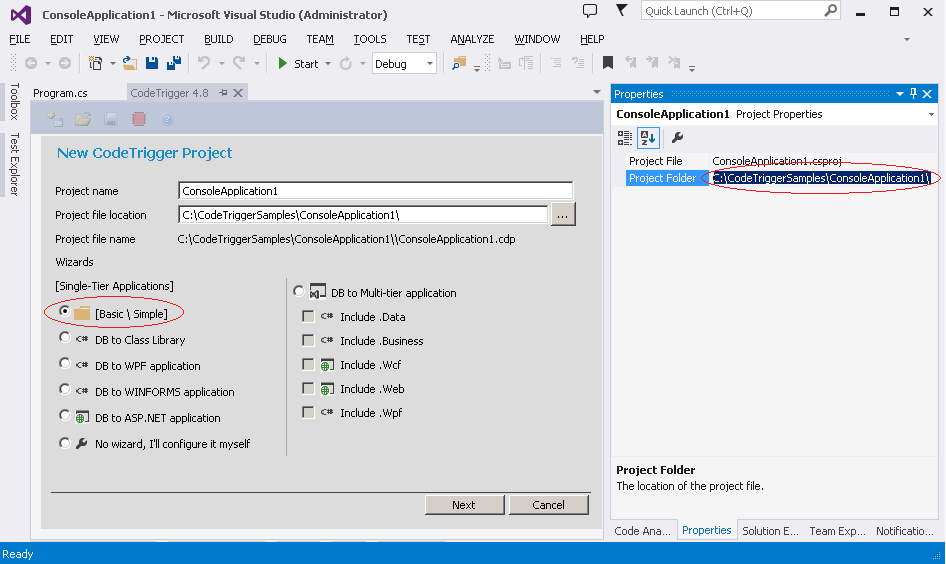This screenshot has height=564, width=946.
Task: Click into the Project name field
Action: pos(375,191)
